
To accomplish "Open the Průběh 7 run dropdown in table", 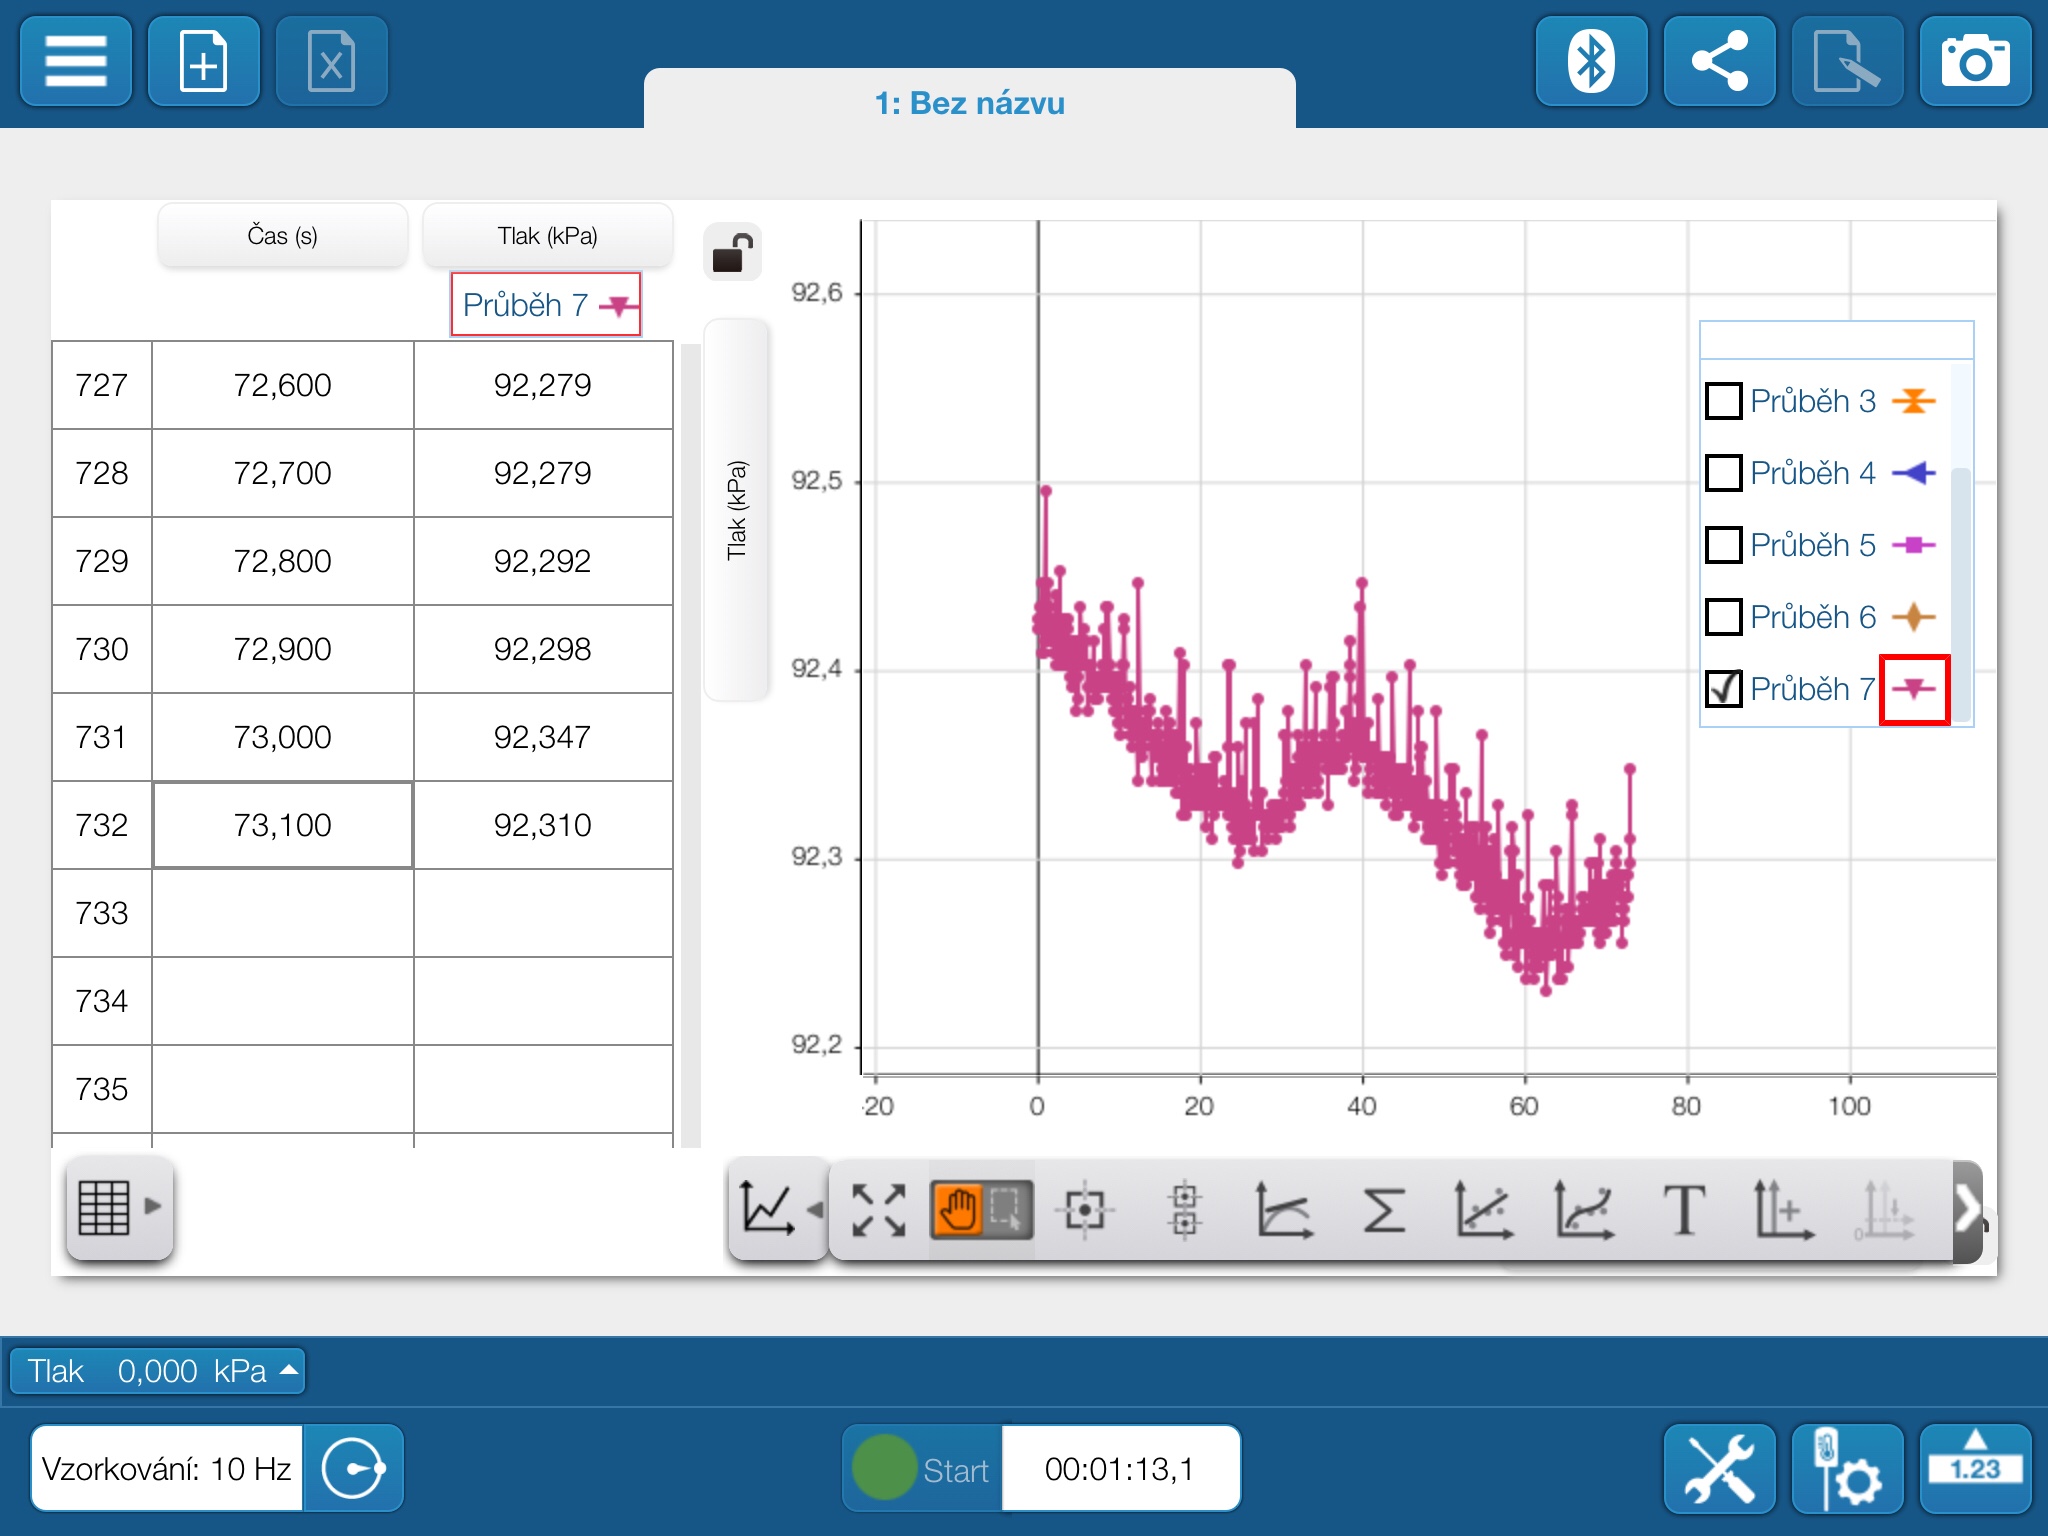I will coord(546,304).
